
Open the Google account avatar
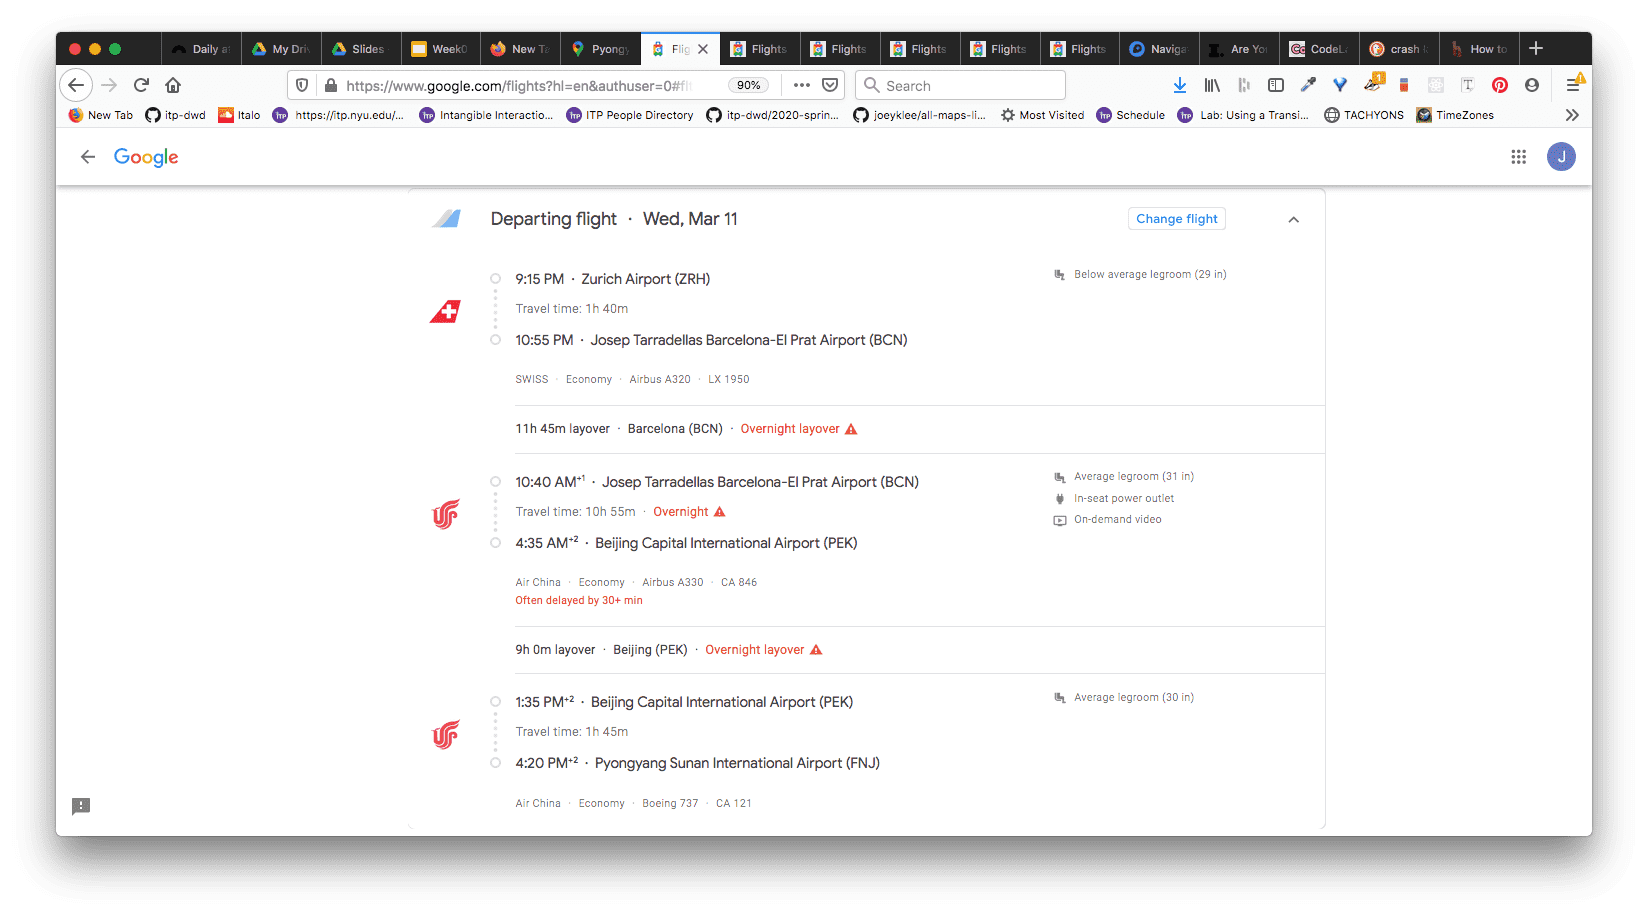[x=1560, y=157]
